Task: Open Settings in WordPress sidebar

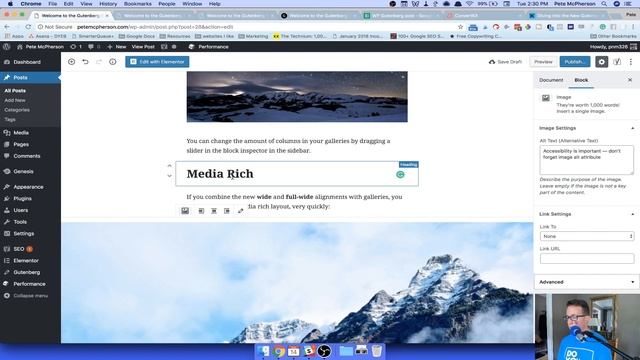Action: click(24, 233)
